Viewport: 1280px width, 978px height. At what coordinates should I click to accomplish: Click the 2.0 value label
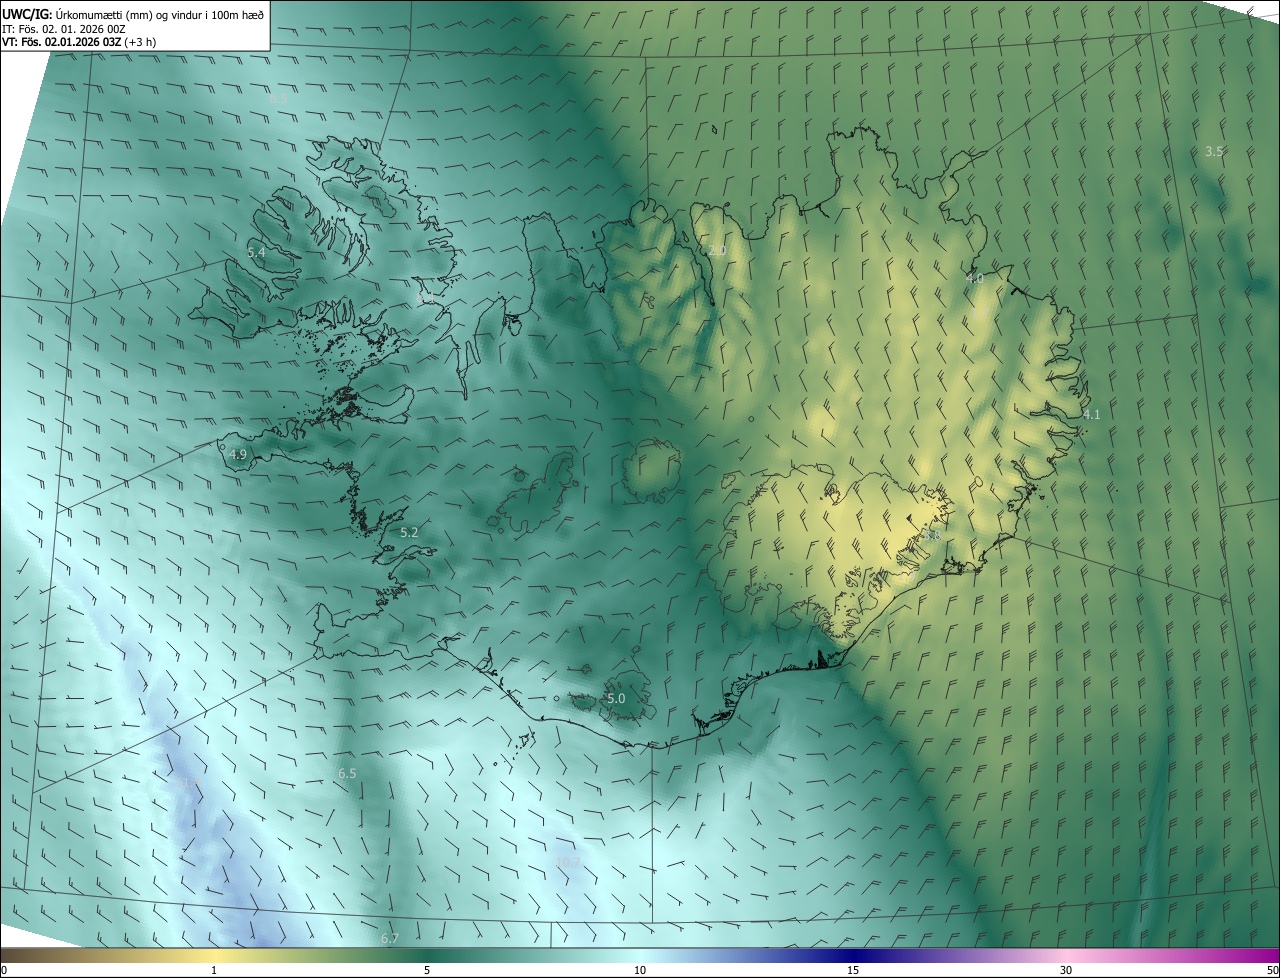(x=717, y=250)
